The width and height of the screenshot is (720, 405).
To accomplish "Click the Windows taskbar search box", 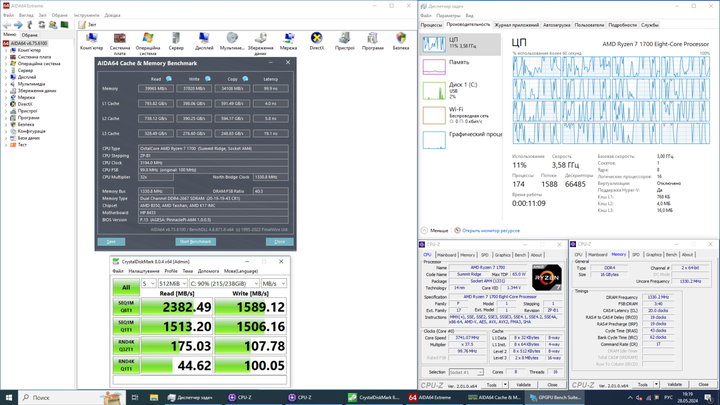I will coord(72,397).
